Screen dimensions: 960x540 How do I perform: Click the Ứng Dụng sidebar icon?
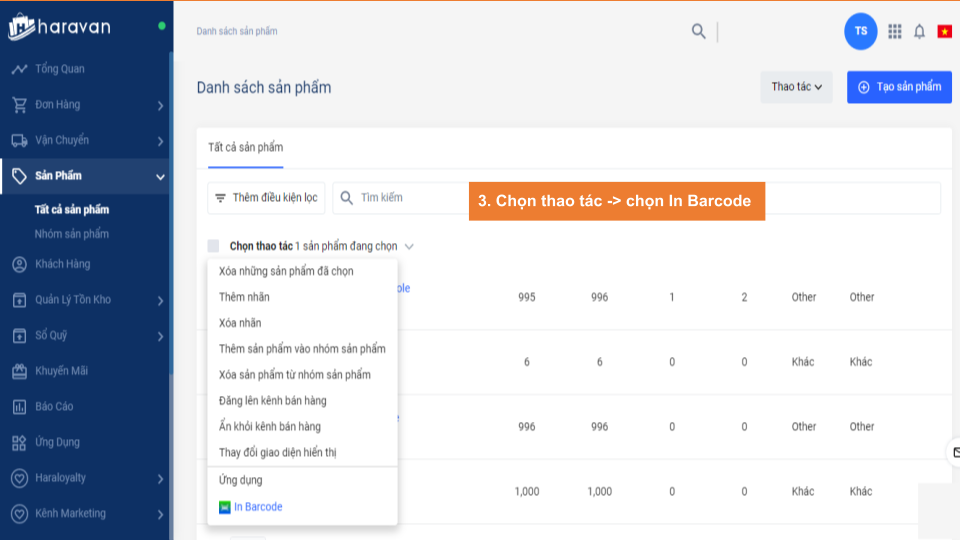(x=18, y=442)
